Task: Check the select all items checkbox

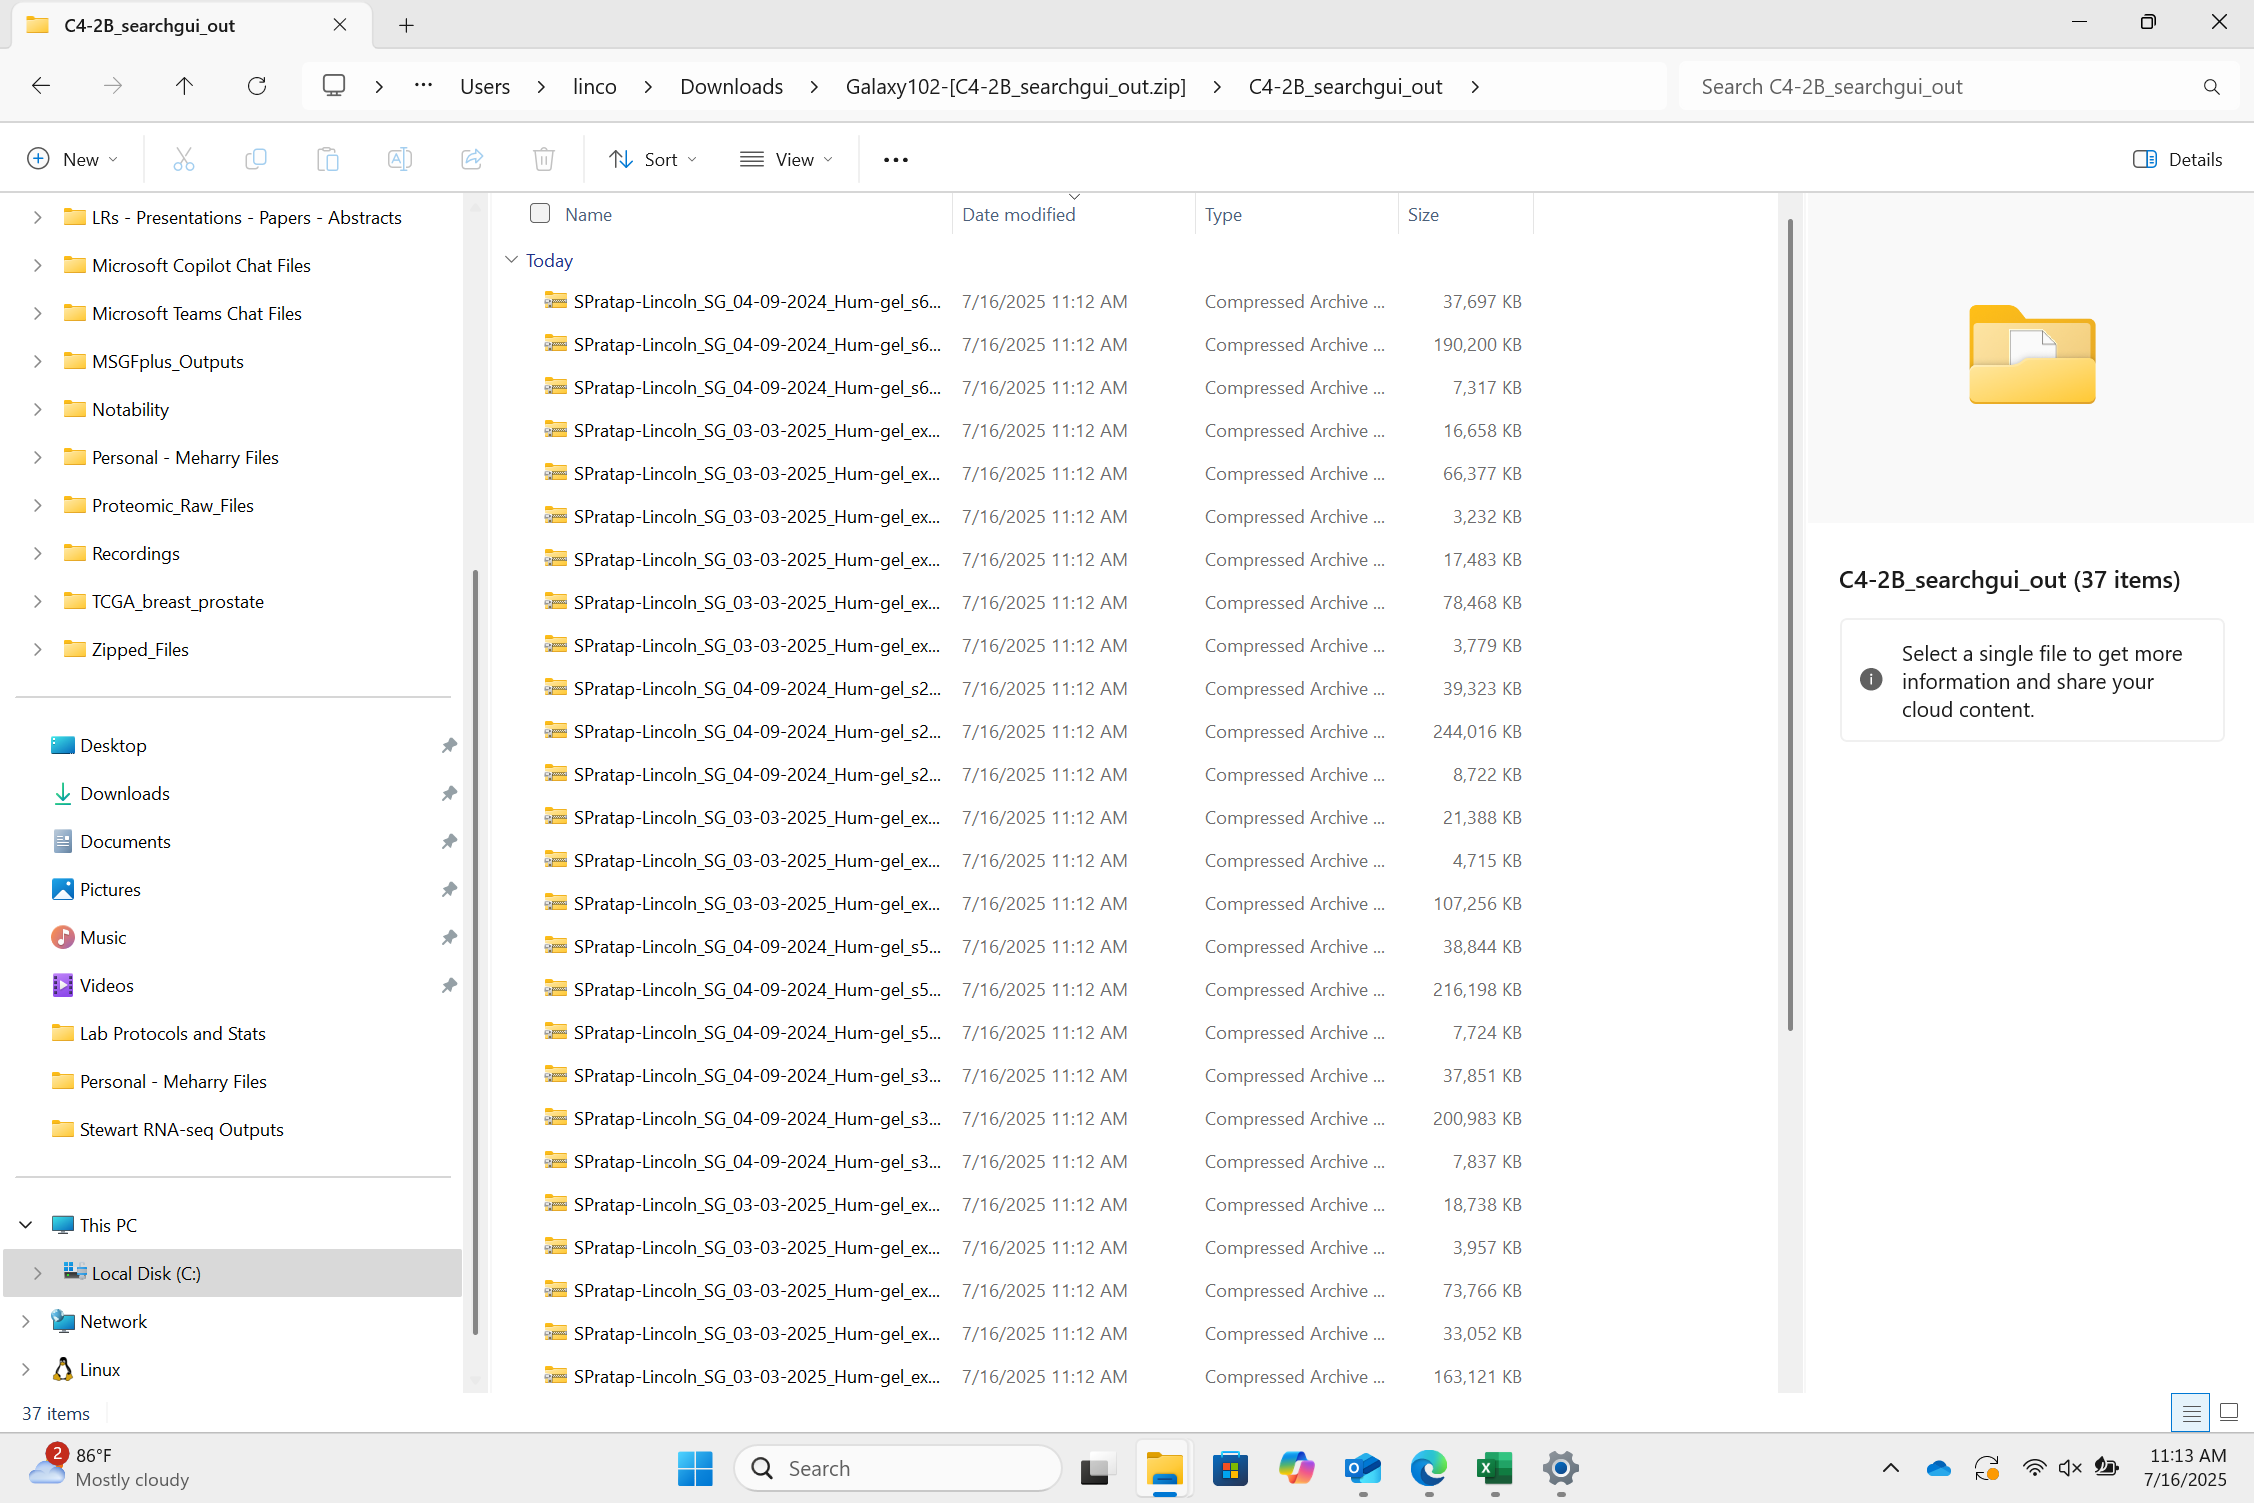Action: pyautogui.click(x=540, y=213)
